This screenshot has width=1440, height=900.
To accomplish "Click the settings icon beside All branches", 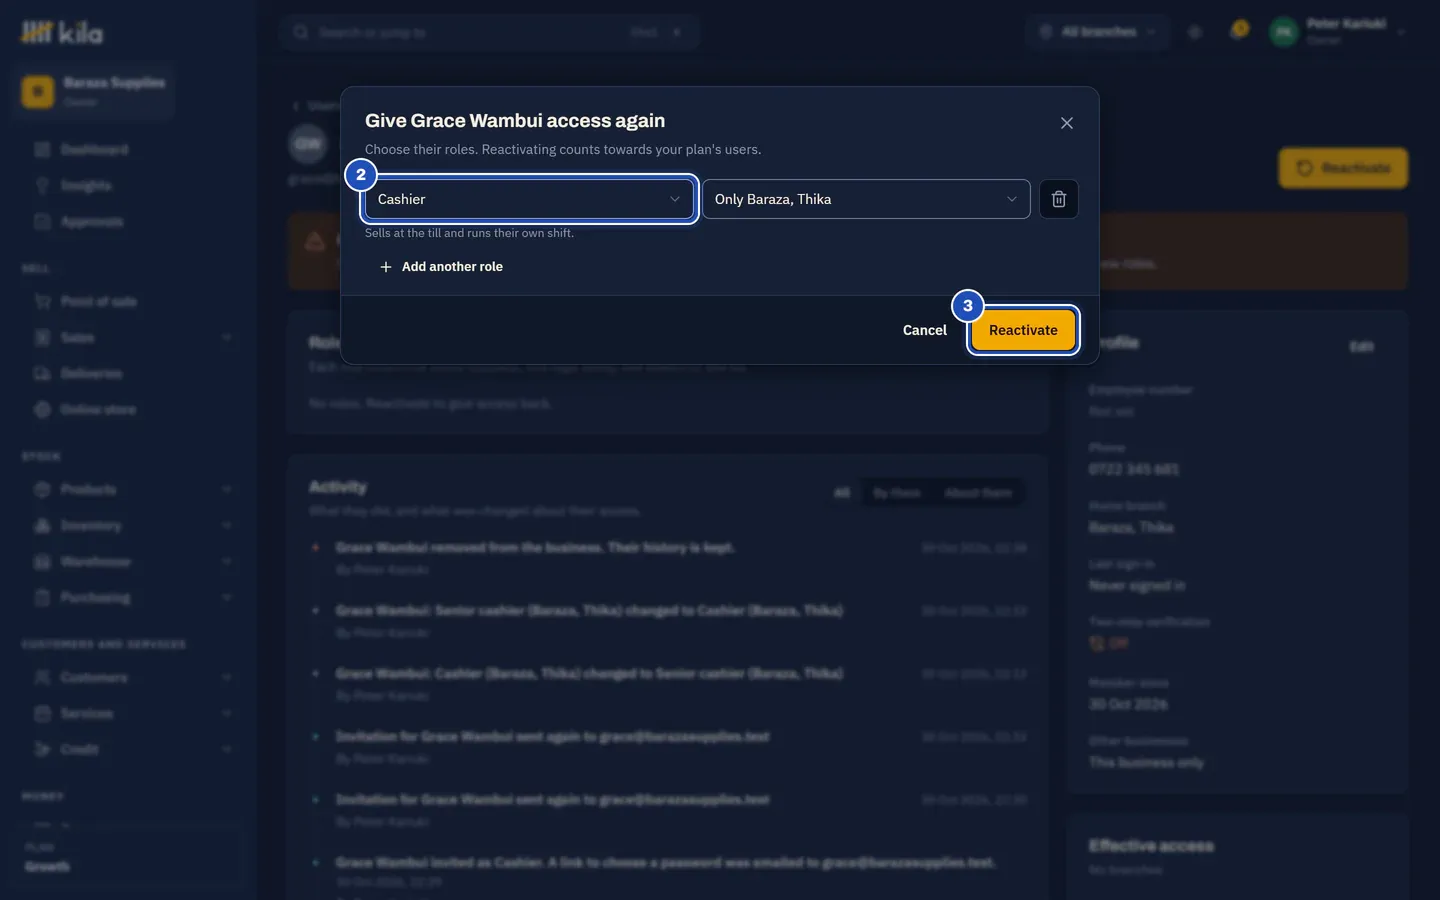I will pos(1194,32).
